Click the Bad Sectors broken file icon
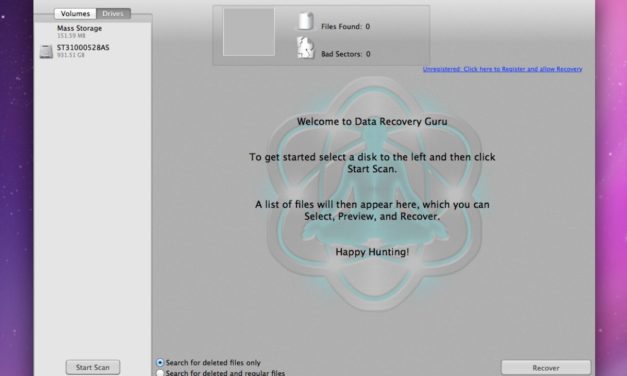The height and width of the screenshot is (376, 627). [305, 48]
